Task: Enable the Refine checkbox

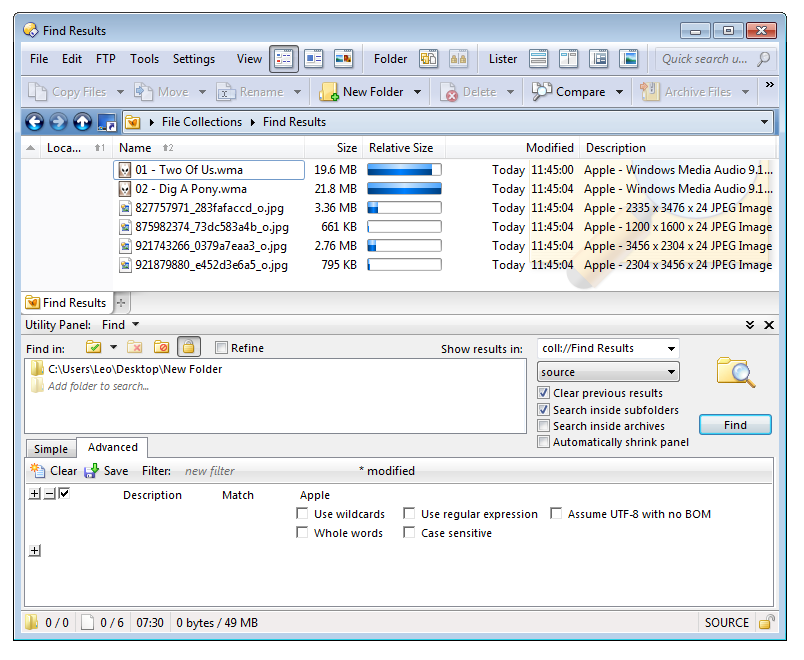Action: pos(222,348)
